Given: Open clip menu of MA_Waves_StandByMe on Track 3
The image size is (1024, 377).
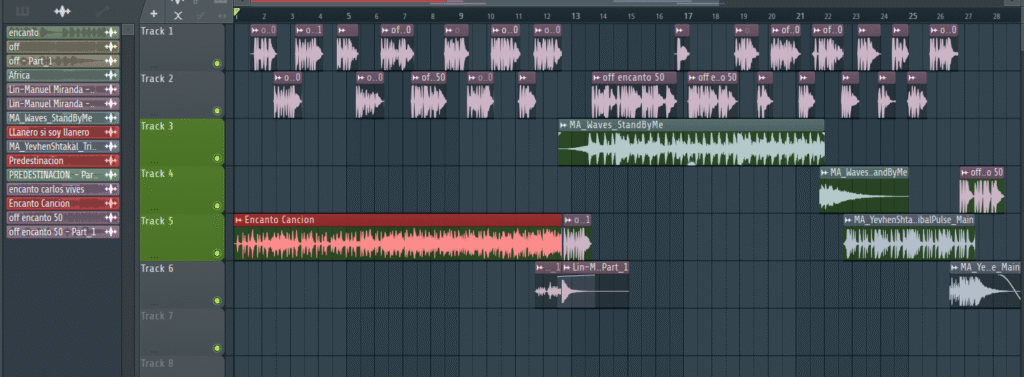Looking at the screenshot, I should [564, 125].
